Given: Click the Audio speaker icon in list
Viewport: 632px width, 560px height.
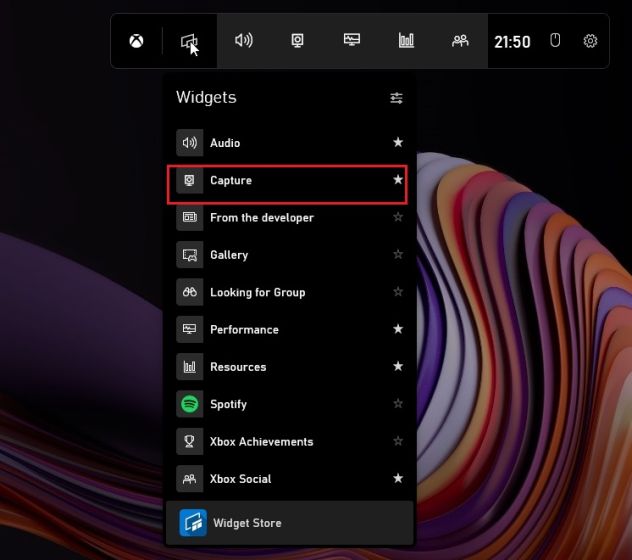Looking at the screenshot, I should tap(189, 143).
